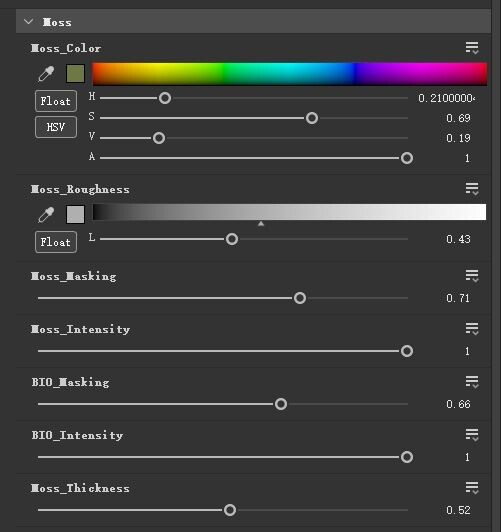
Task: Pick value with Moss_Roughness eyedropper
Action: pos(46,214)
